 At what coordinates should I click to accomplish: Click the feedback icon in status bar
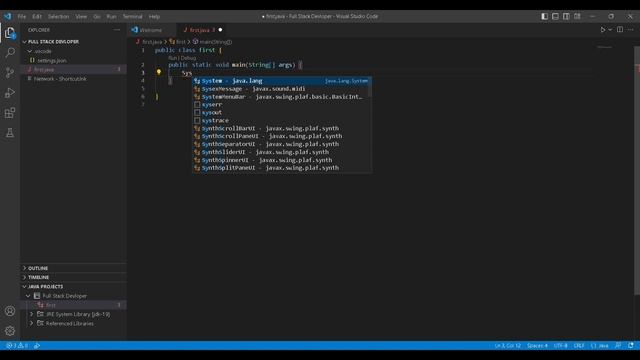(x=618, y=345)
